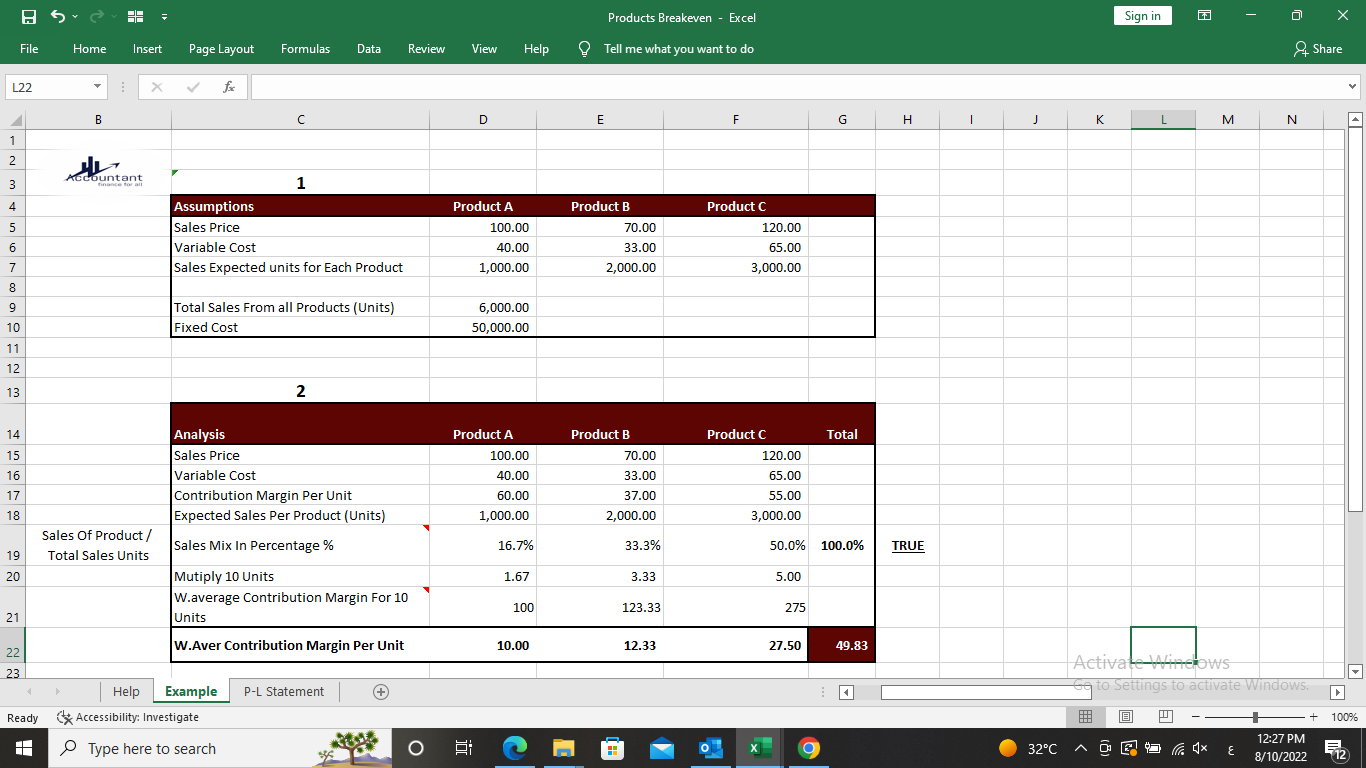Screen dimensions: 1366x768
Task: Open Microsoft Edge from taskbar
Action: tap(514, 748)
